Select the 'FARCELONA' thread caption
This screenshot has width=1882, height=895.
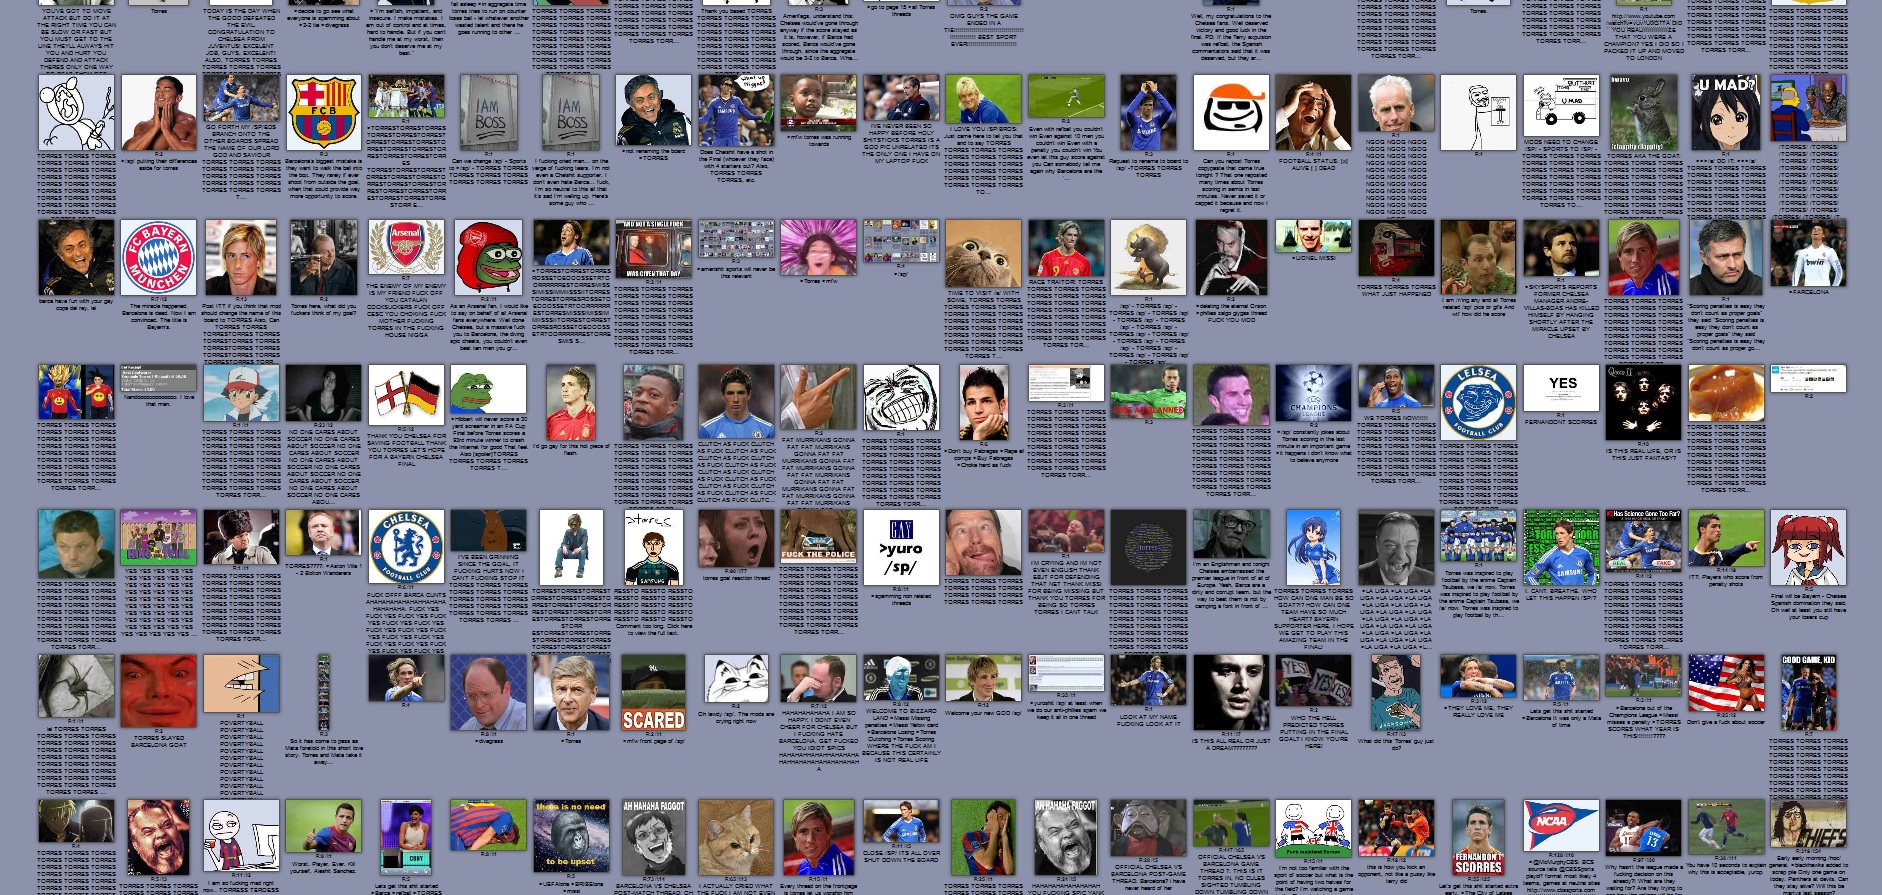tap(1808, 292)
